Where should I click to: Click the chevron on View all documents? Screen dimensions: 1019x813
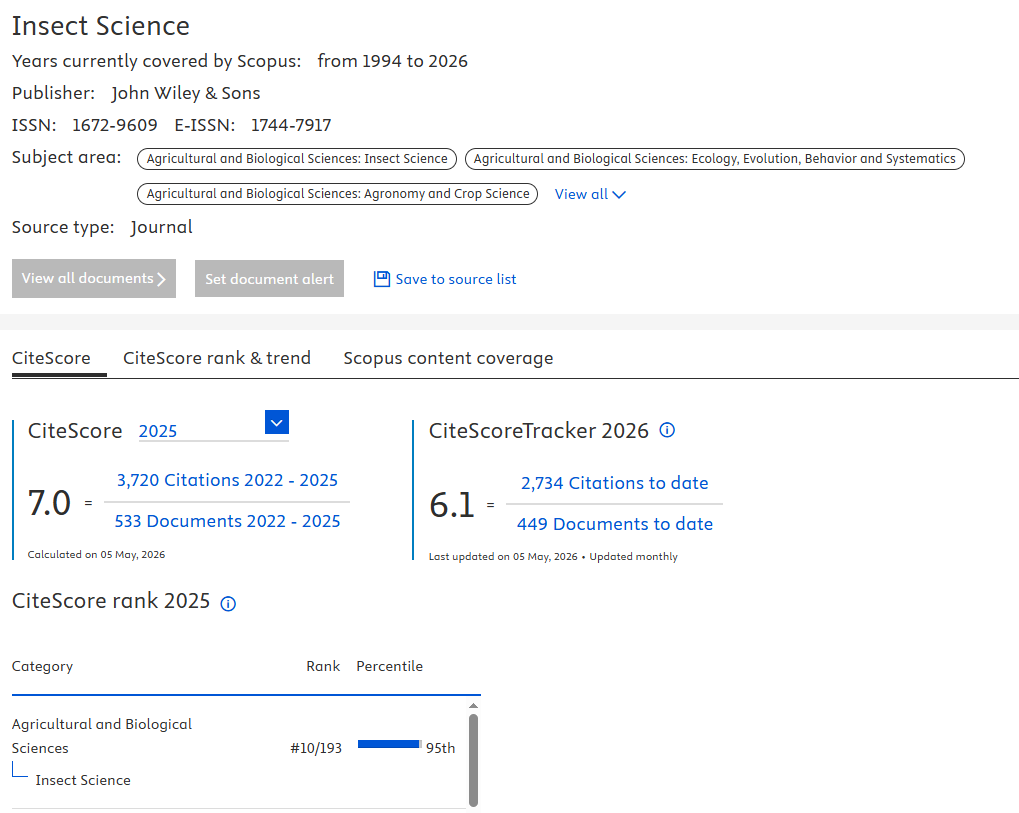pyautogui.click(x=161, y=279)
